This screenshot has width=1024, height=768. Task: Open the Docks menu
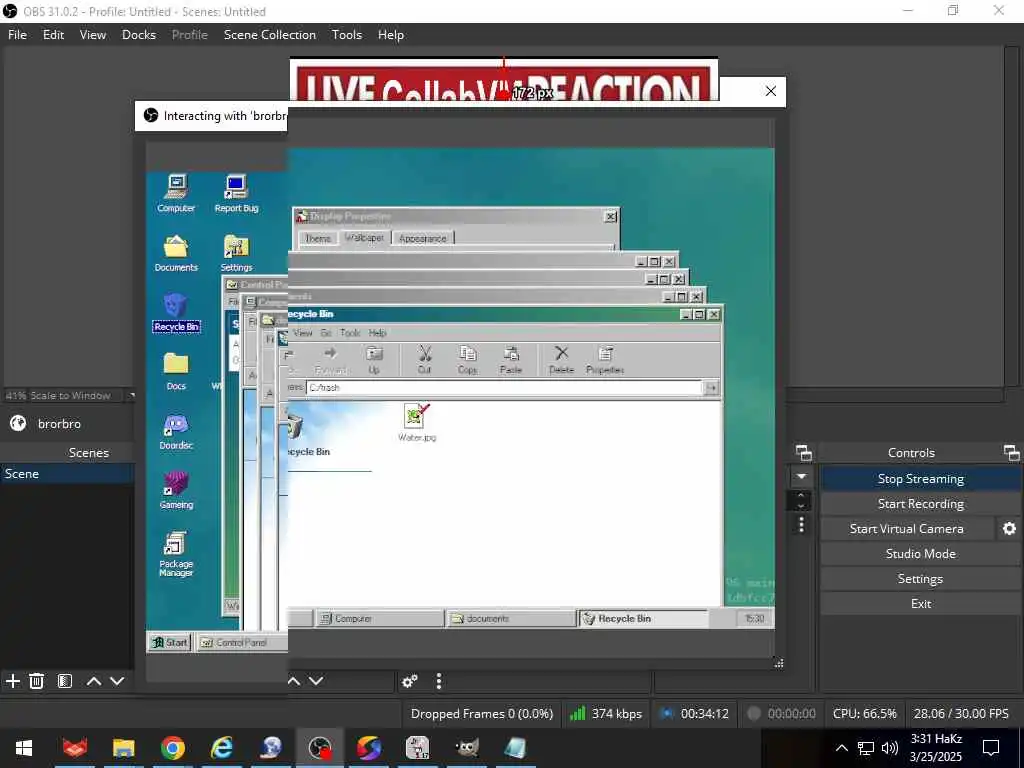pyautogui.click(x=139, y=35)
